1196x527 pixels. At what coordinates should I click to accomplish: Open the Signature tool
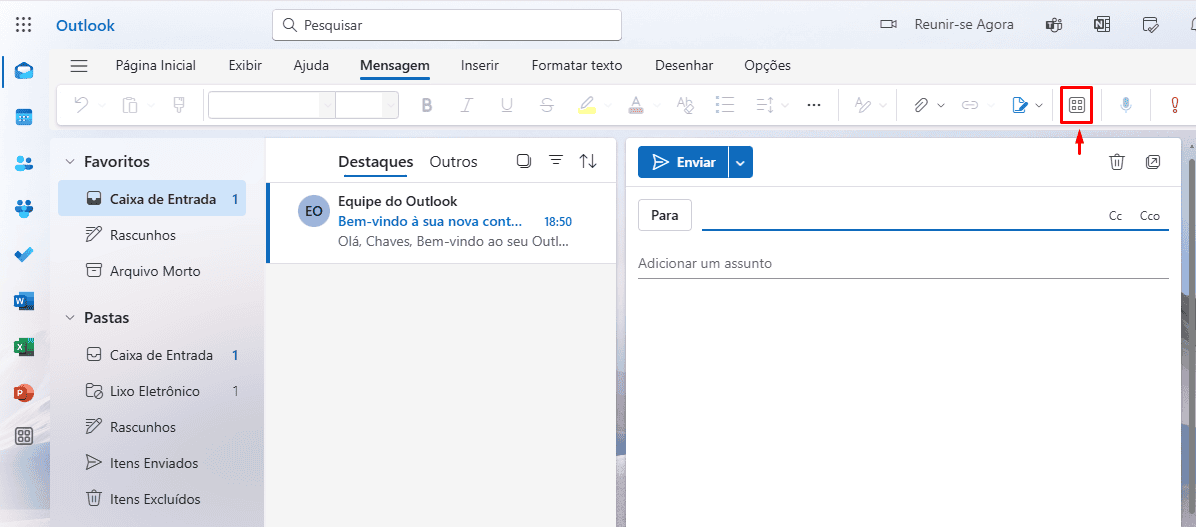(x=1020, y=105)
